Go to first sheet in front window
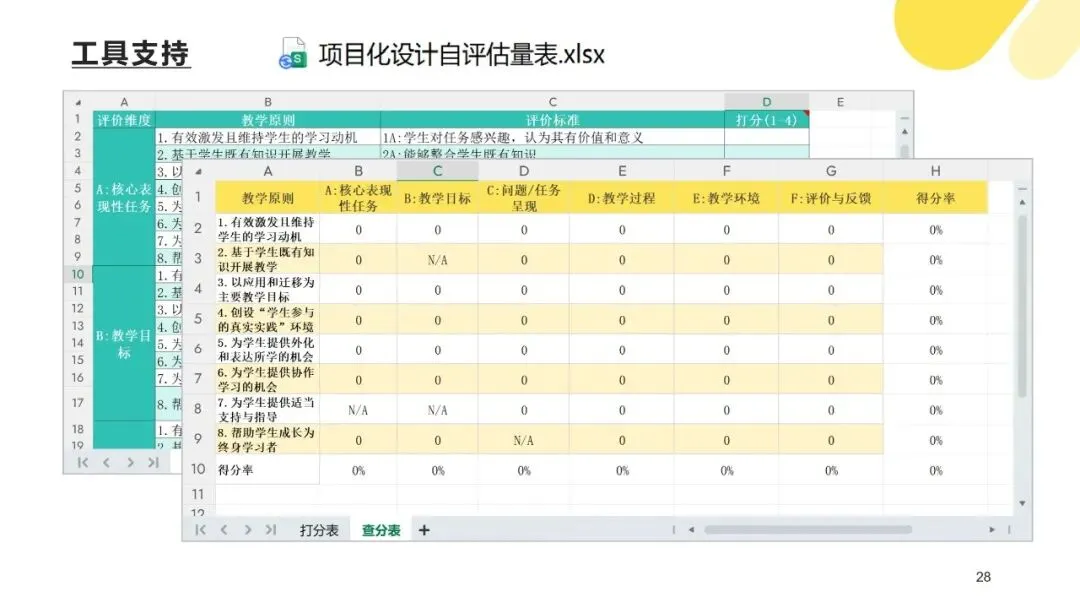The width and height of the screenshot is (1080, 608). coord(200,530)
